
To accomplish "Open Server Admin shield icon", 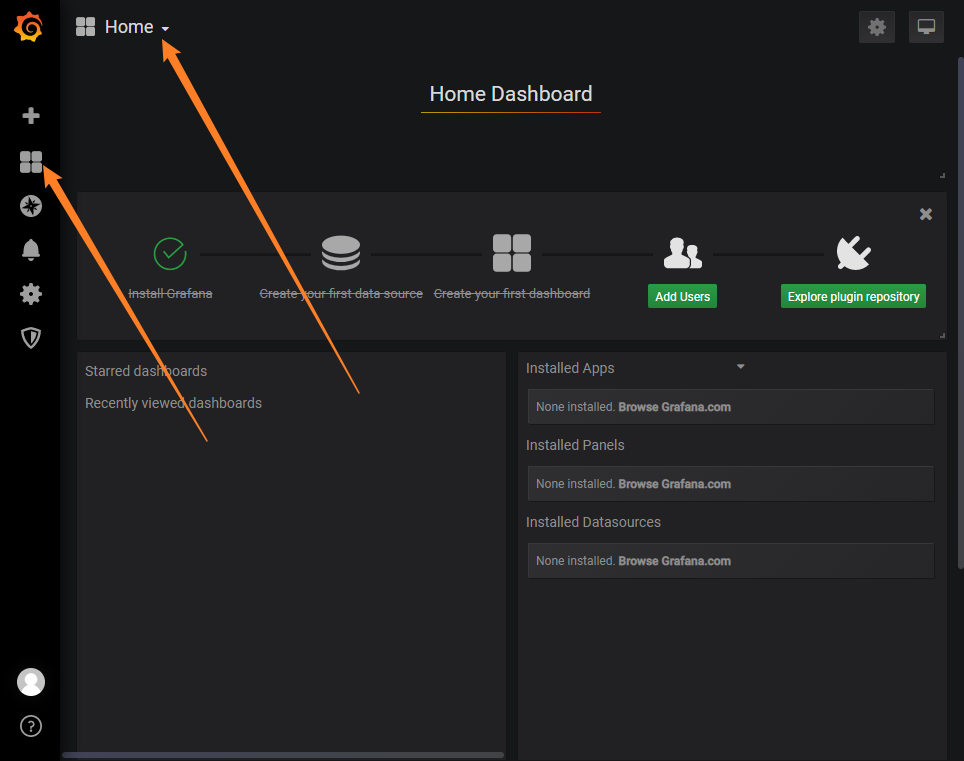I will [31, 338].
